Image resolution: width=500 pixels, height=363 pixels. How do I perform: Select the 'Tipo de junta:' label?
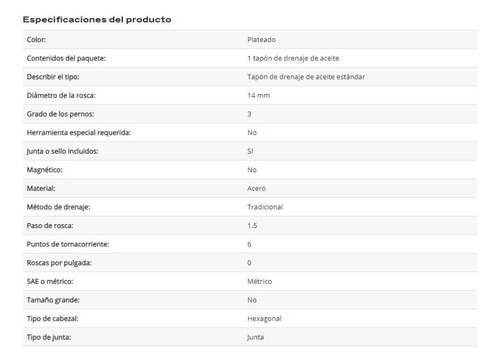coord(49,337)
